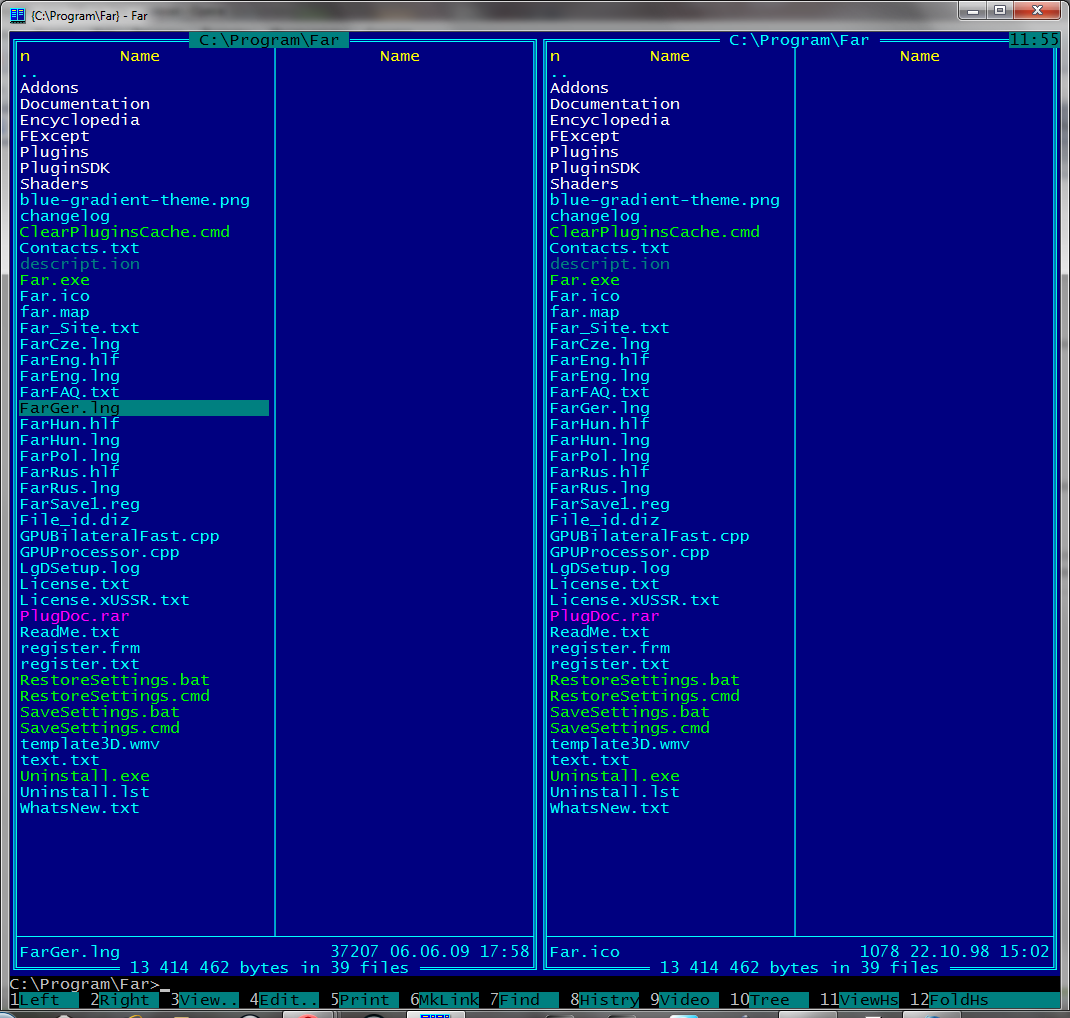Select WhatsNew.txt in the right panel

click(x=609, y=808)
